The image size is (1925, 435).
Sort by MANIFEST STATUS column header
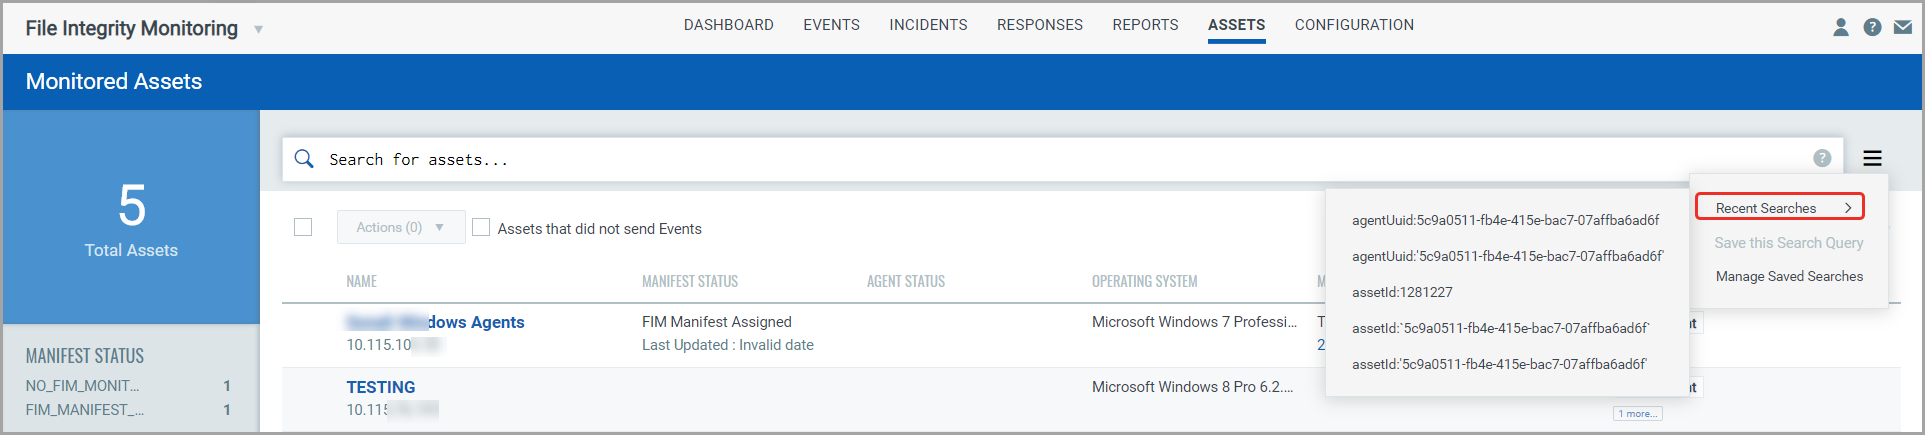click(x=689, y=281)
